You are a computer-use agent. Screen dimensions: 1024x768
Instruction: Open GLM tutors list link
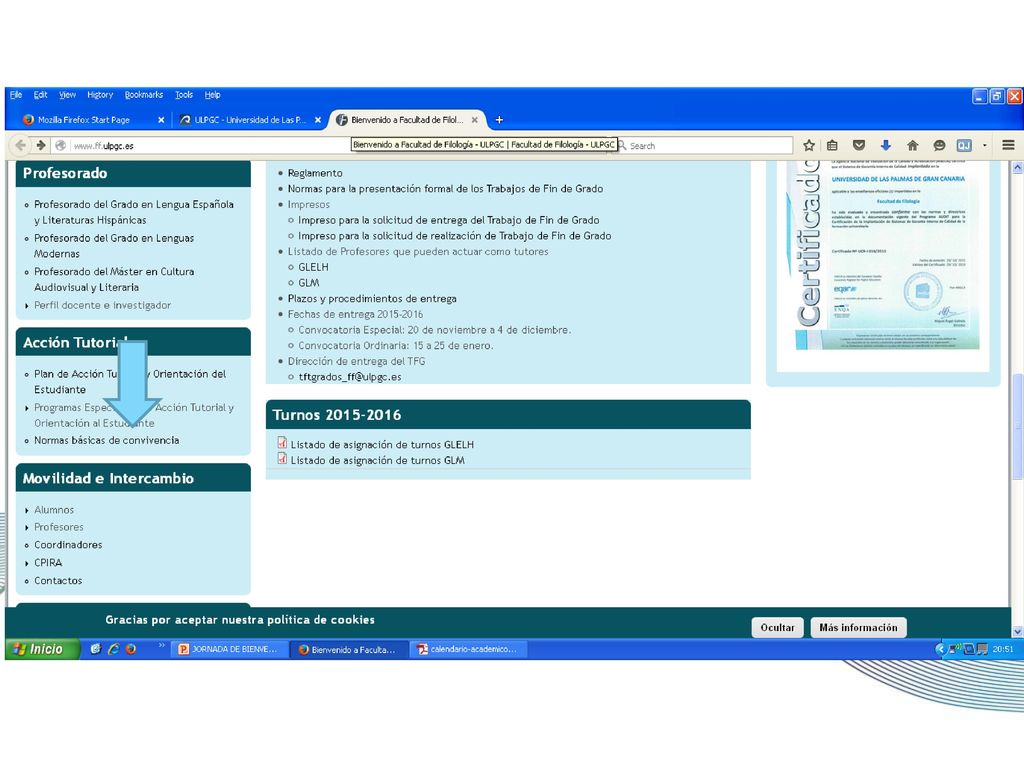(308, 283)
